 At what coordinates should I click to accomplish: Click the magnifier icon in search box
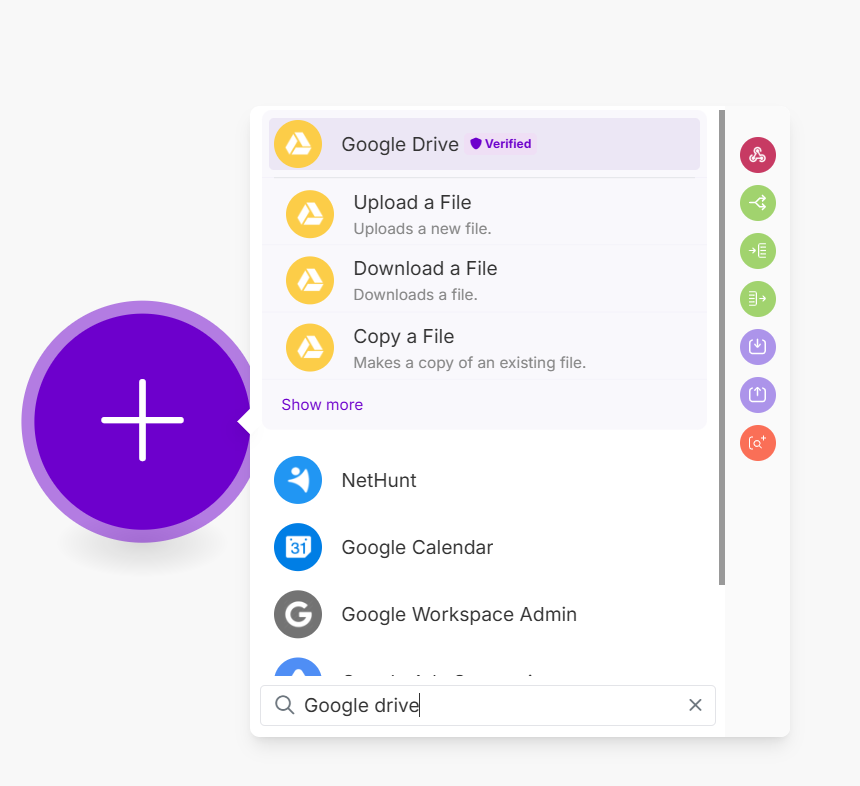285,705
